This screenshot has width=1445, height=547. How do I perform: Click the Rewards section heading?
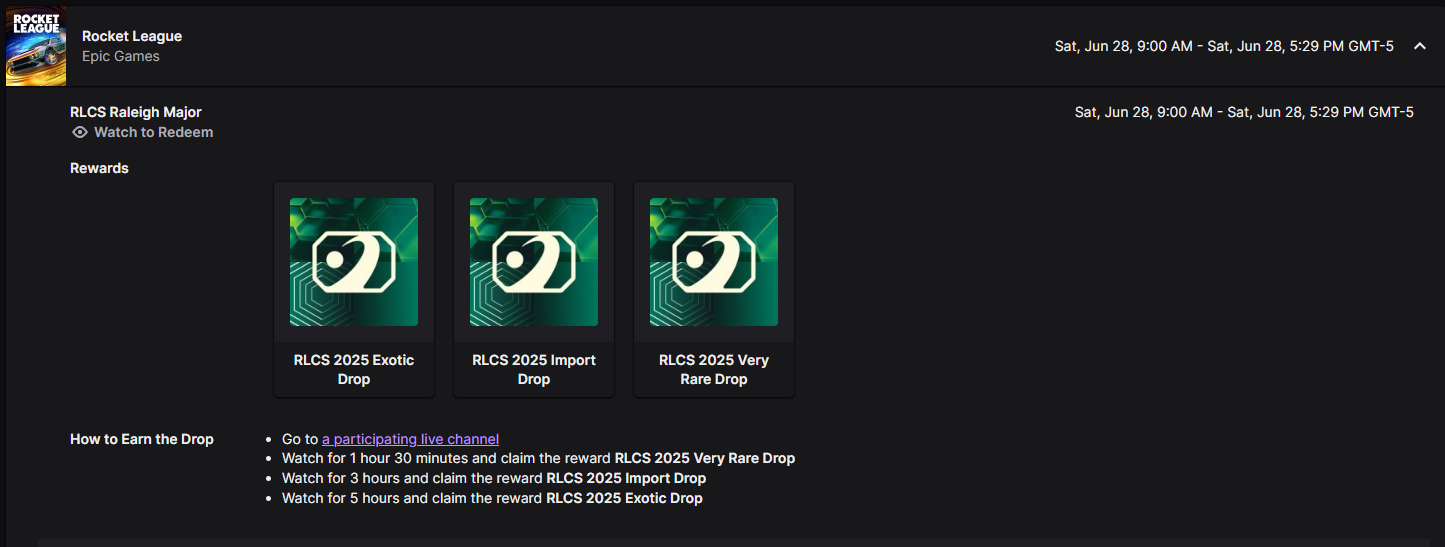click(99, 168)
